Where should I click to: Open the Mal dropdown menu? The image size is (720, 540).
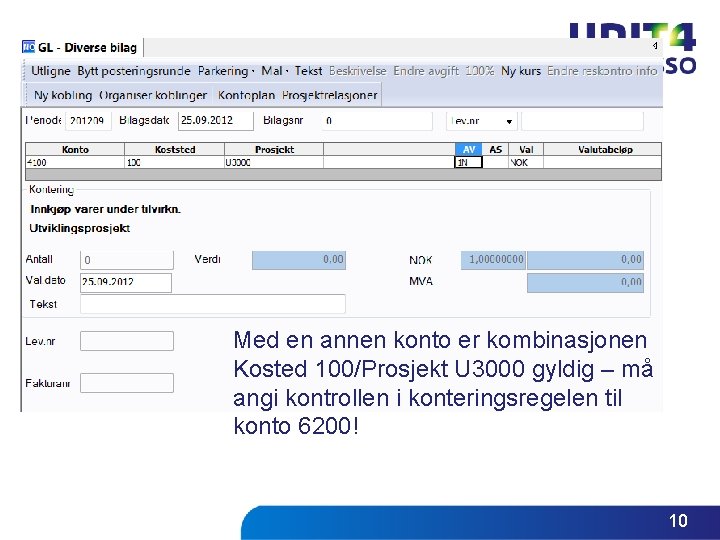[275, 71]
